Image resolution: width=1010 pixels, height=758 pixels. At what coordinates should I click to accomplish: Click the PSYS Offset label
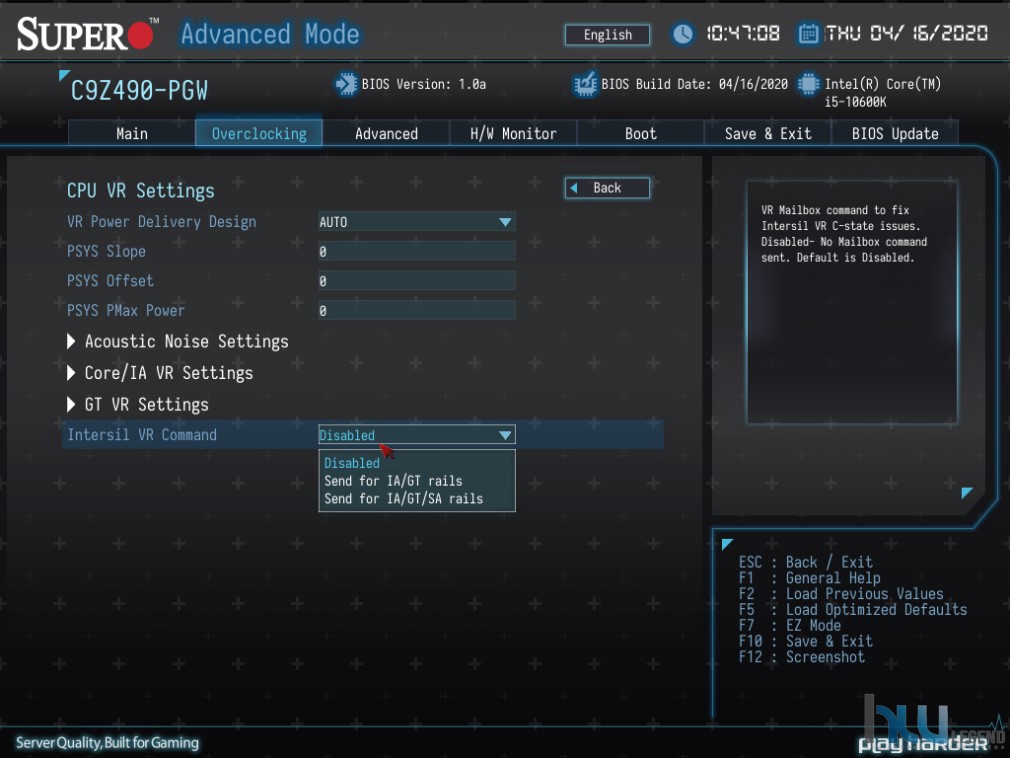click(110, 281)
